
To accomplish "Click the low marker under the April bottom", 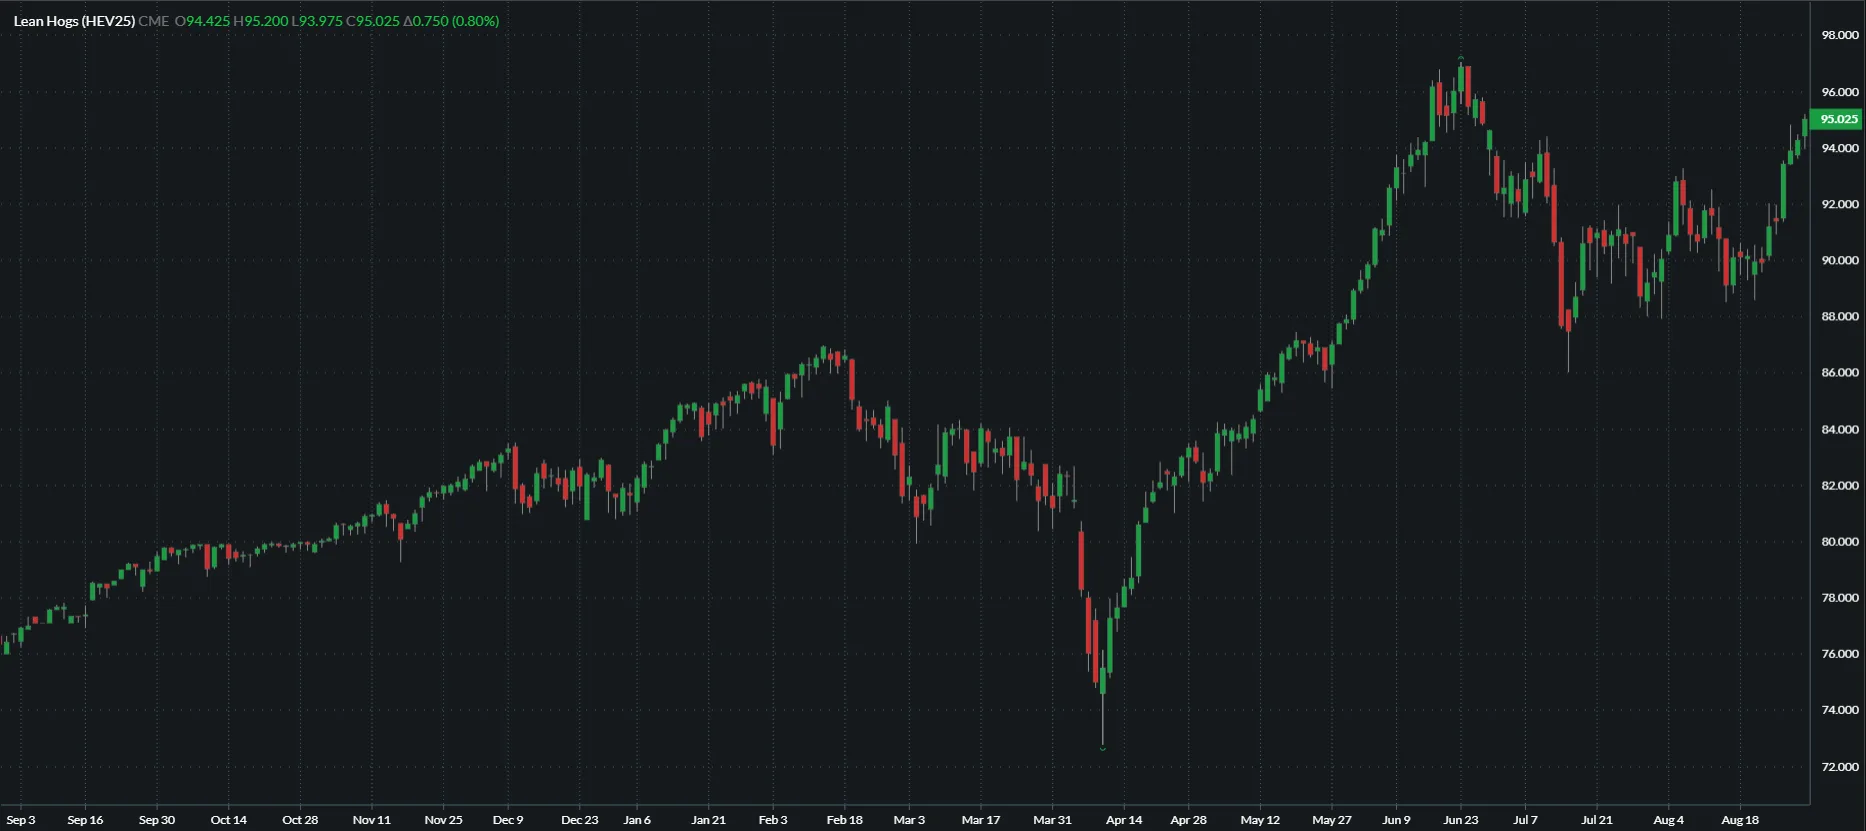I will [1103, 748].
